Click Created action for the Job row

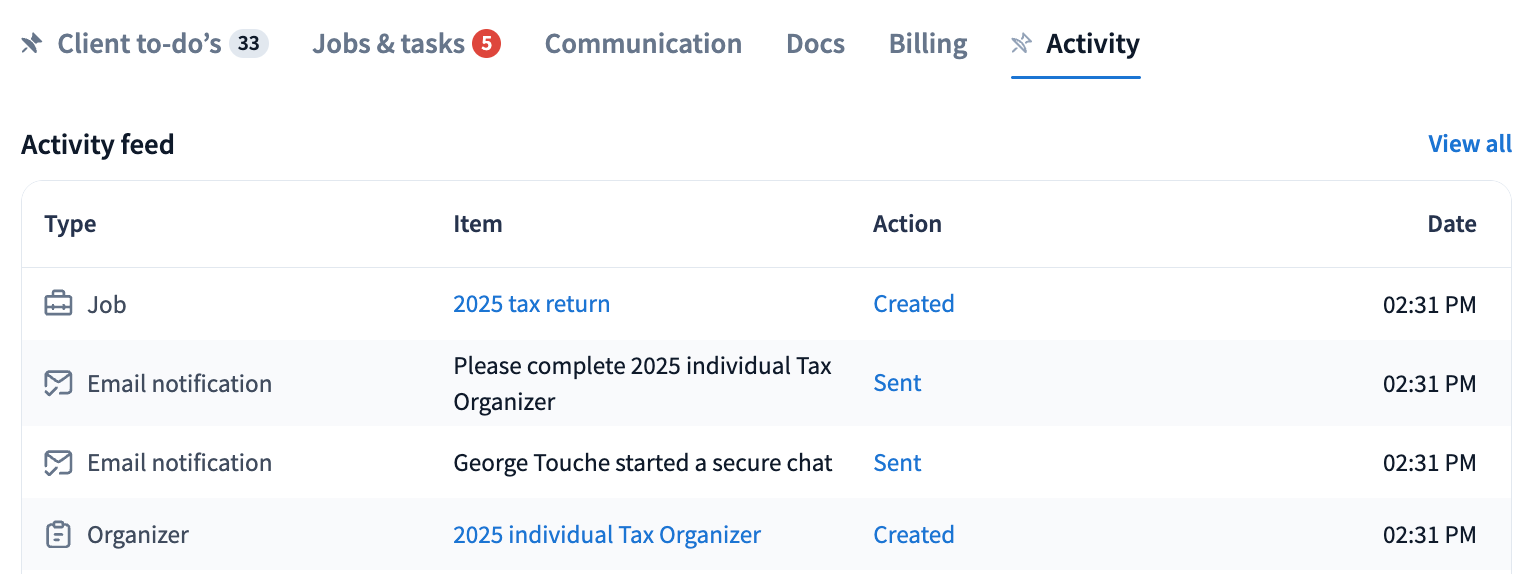click(x=913, y=304)
